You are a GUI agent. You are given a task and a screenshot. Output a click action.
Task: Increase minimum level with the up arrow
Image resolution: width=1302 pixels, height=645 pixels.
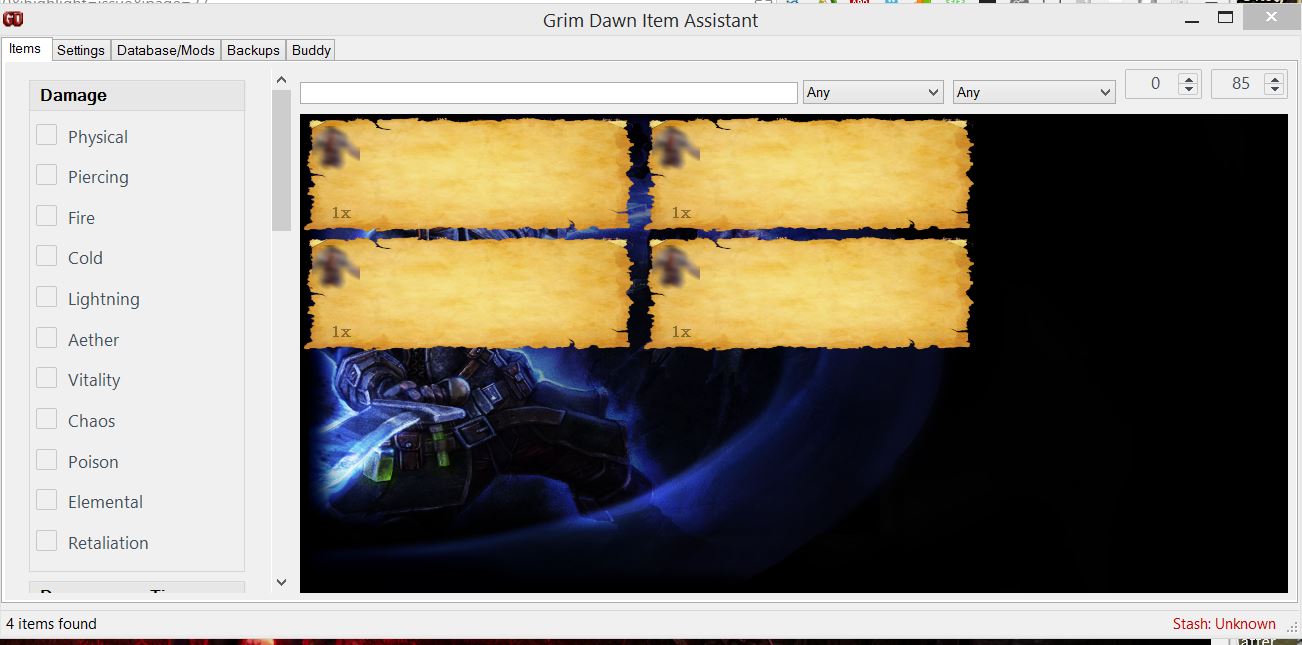(x=1188, y=79)
